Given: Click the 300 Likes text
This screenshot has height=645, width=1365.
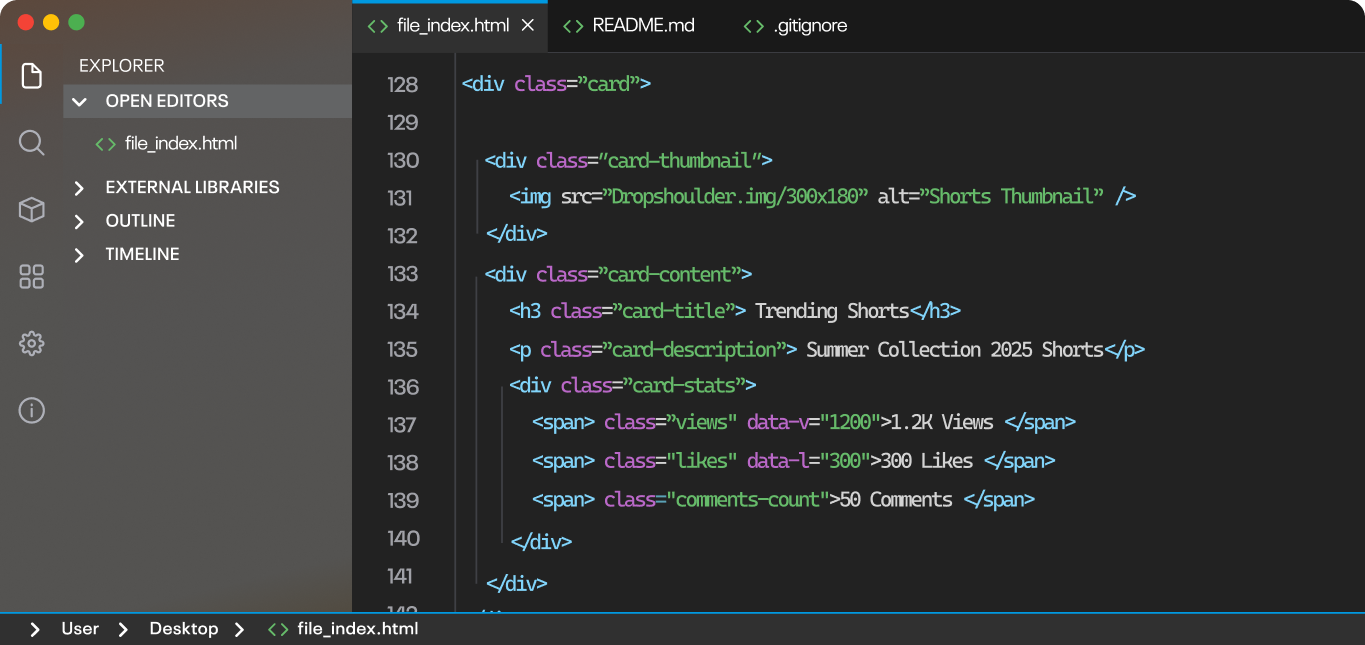Looking at the screenshot, I should (x=926, y=460).
